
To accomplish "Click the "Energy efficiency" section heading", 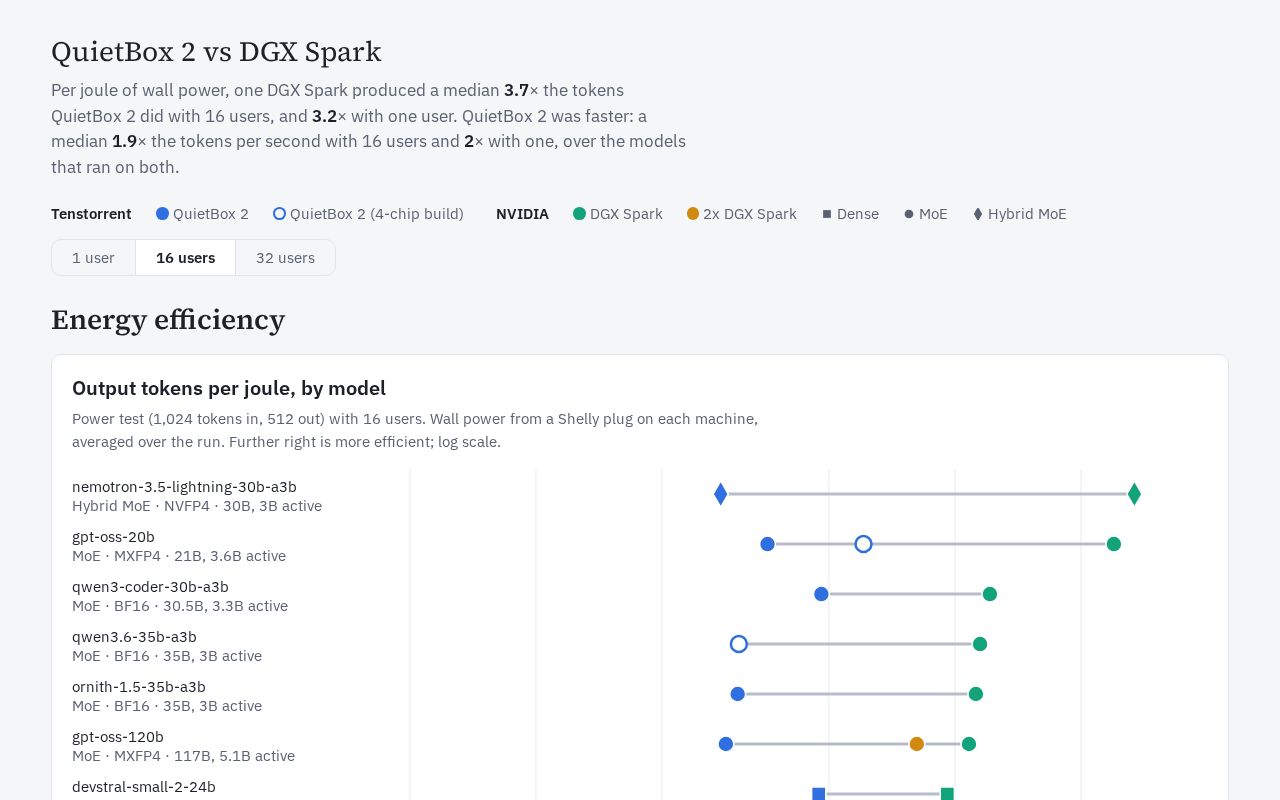I will pos(168,320).
